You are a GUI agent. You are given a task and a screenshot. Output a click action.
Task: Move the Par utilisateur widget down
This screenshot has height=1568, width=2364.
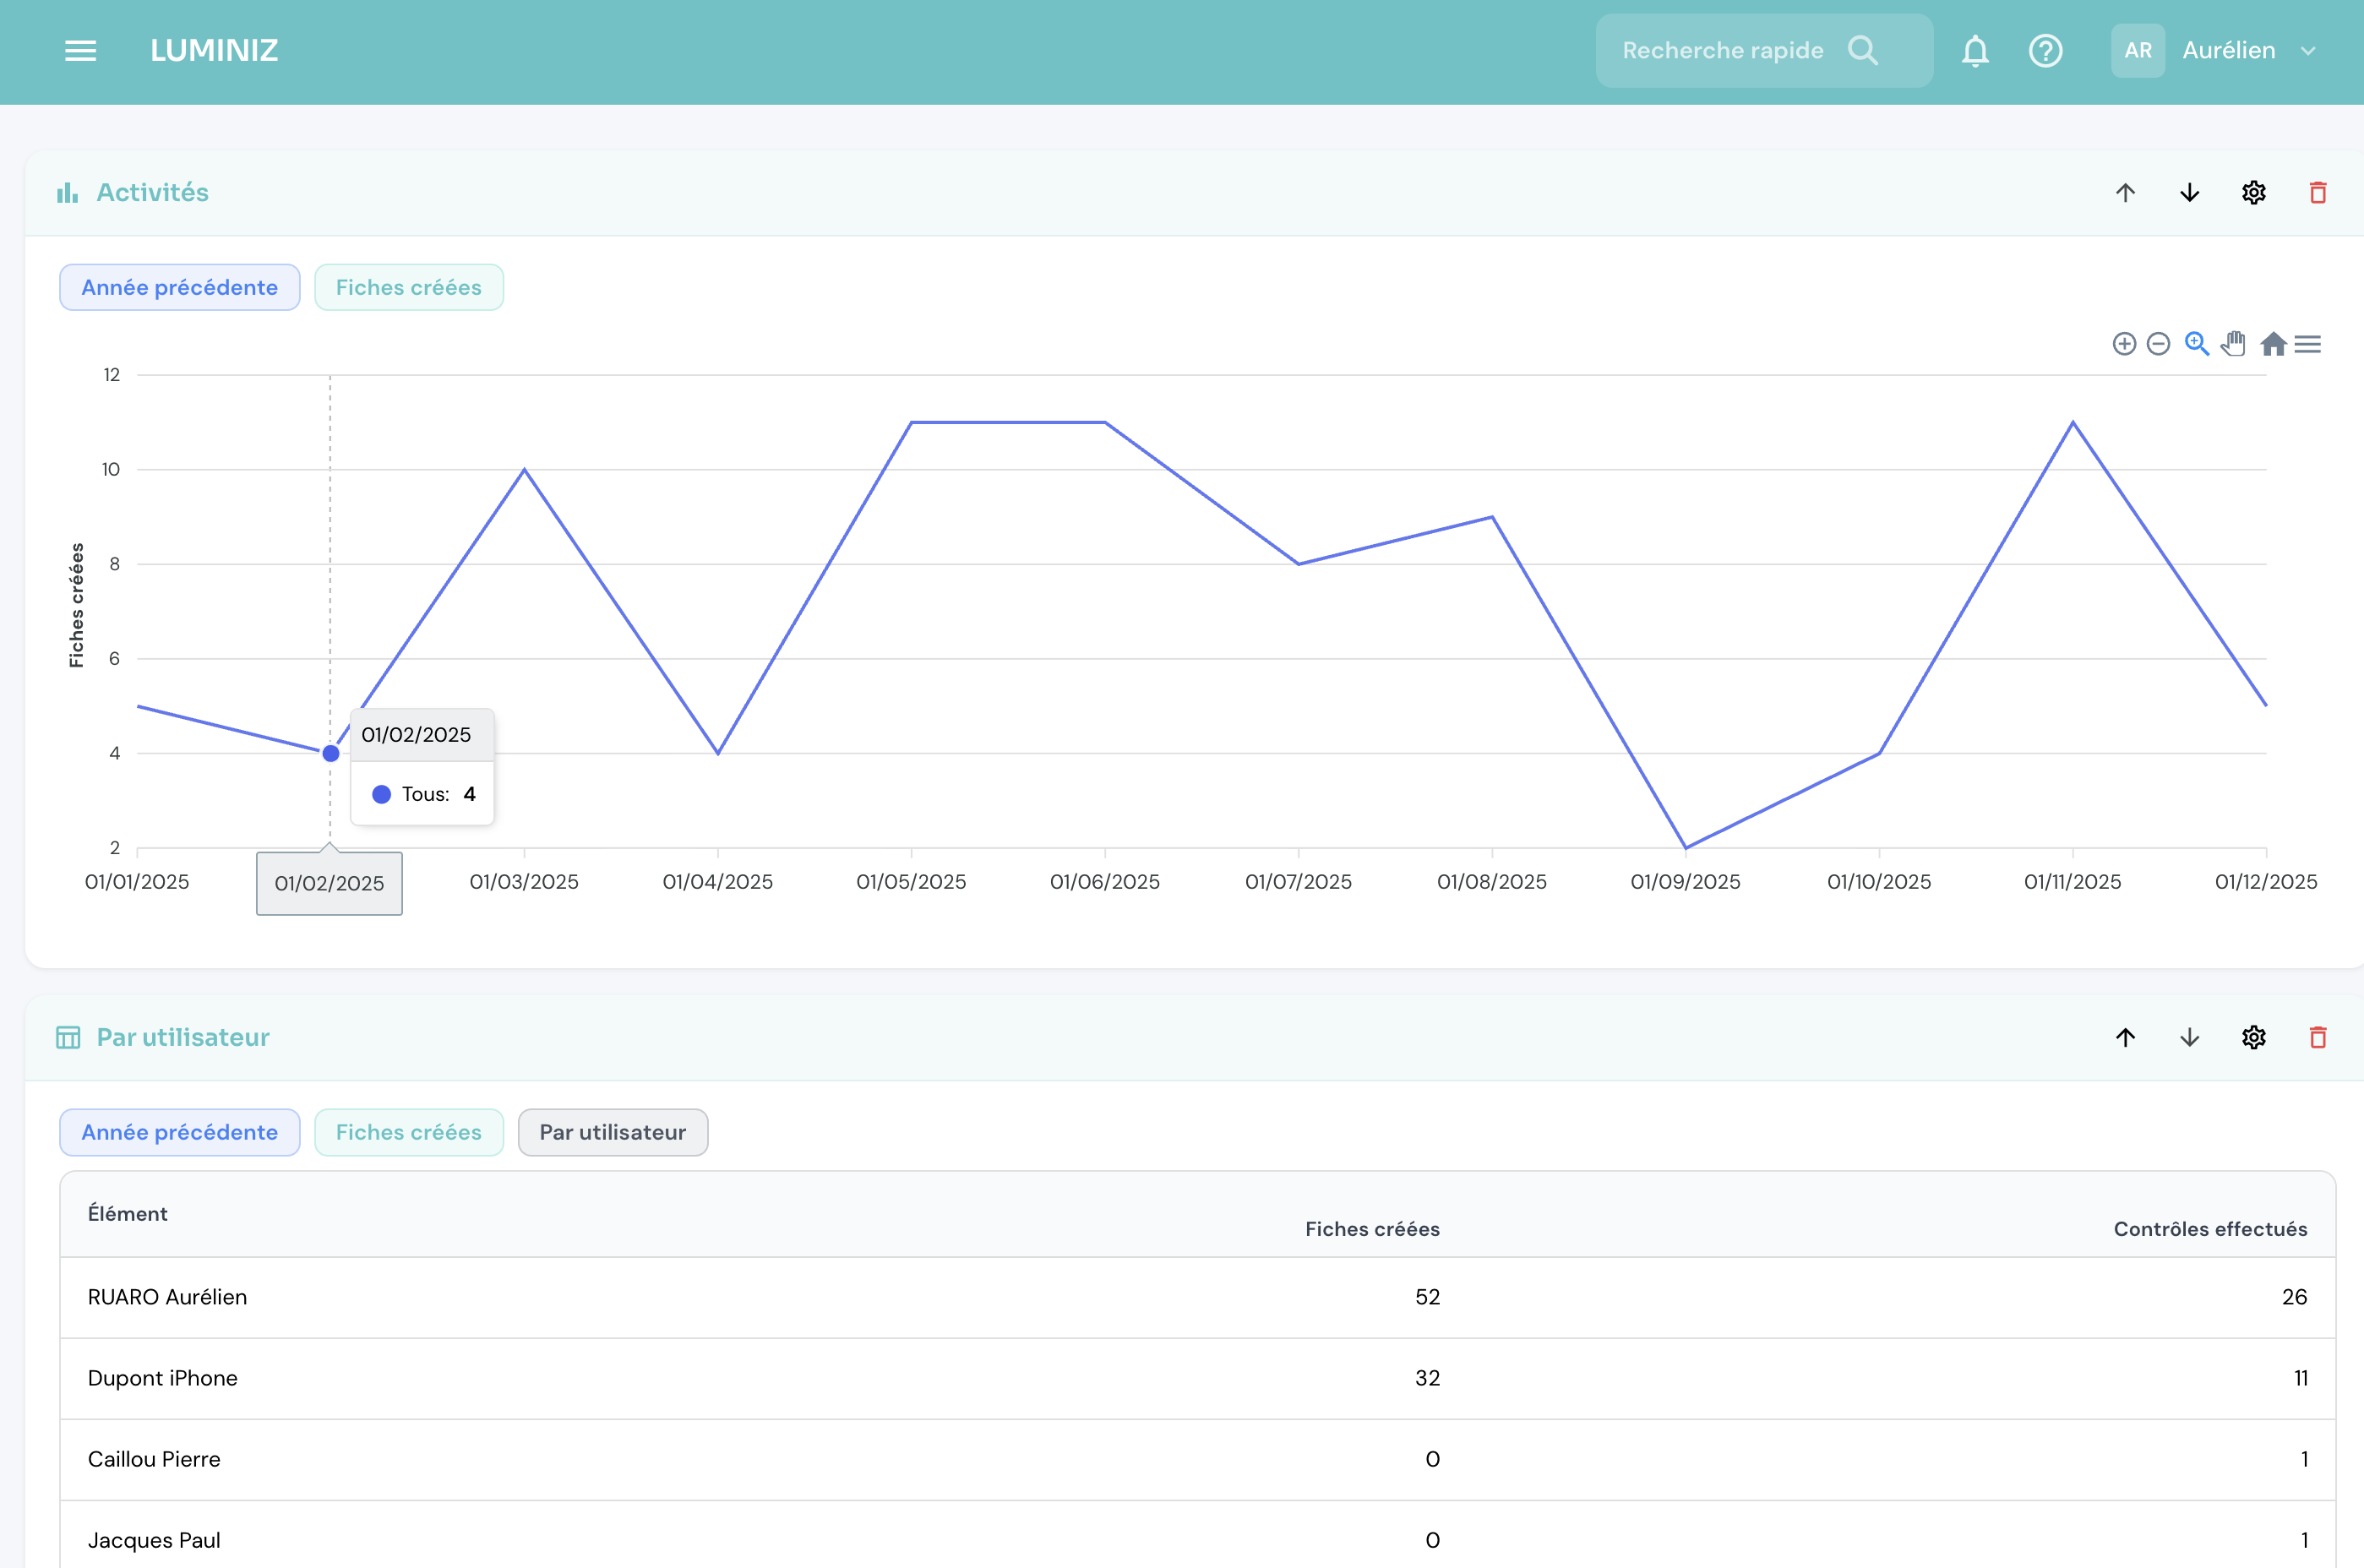tap(2189, 1037)
